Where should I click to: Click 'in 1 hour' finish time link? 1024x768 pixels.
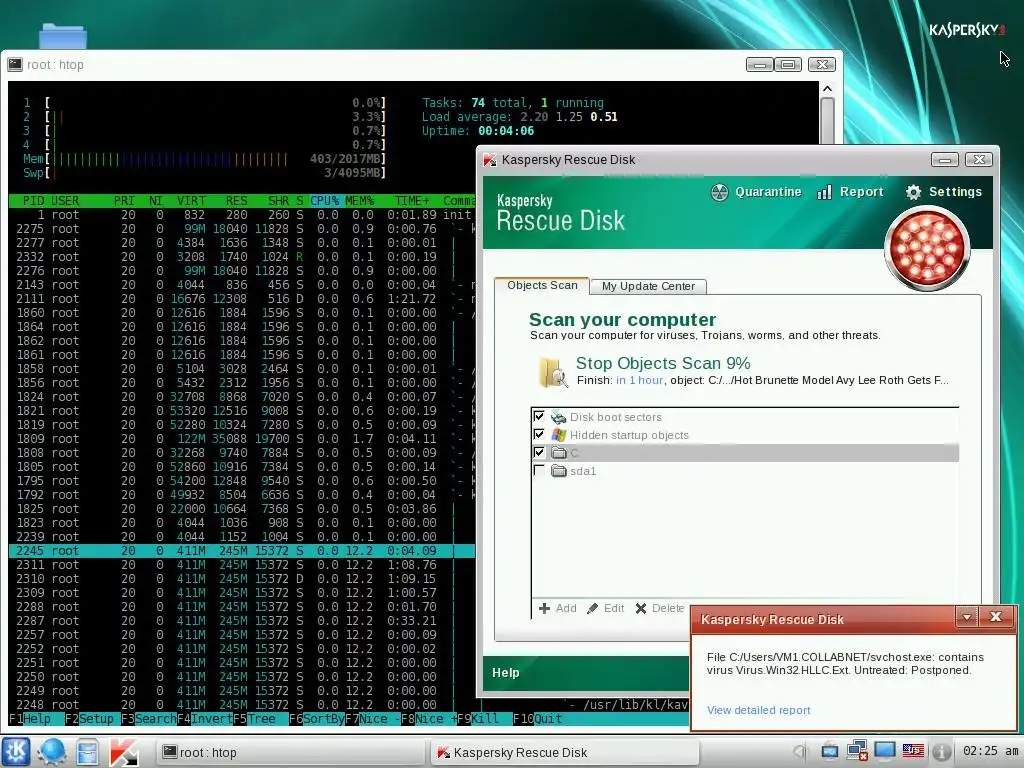coord(639,380)
